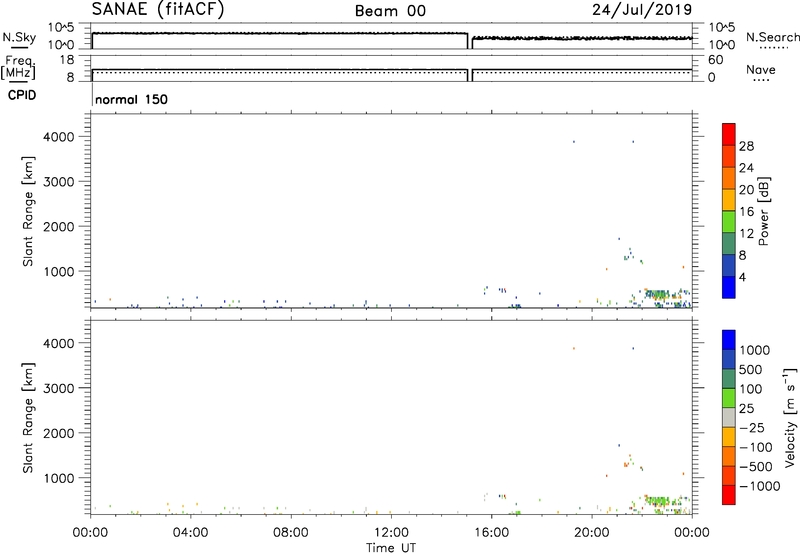Click the echo cluster near 22:00 in velocity panel
The width and height of the screenshot is (800, 554).
661,504
